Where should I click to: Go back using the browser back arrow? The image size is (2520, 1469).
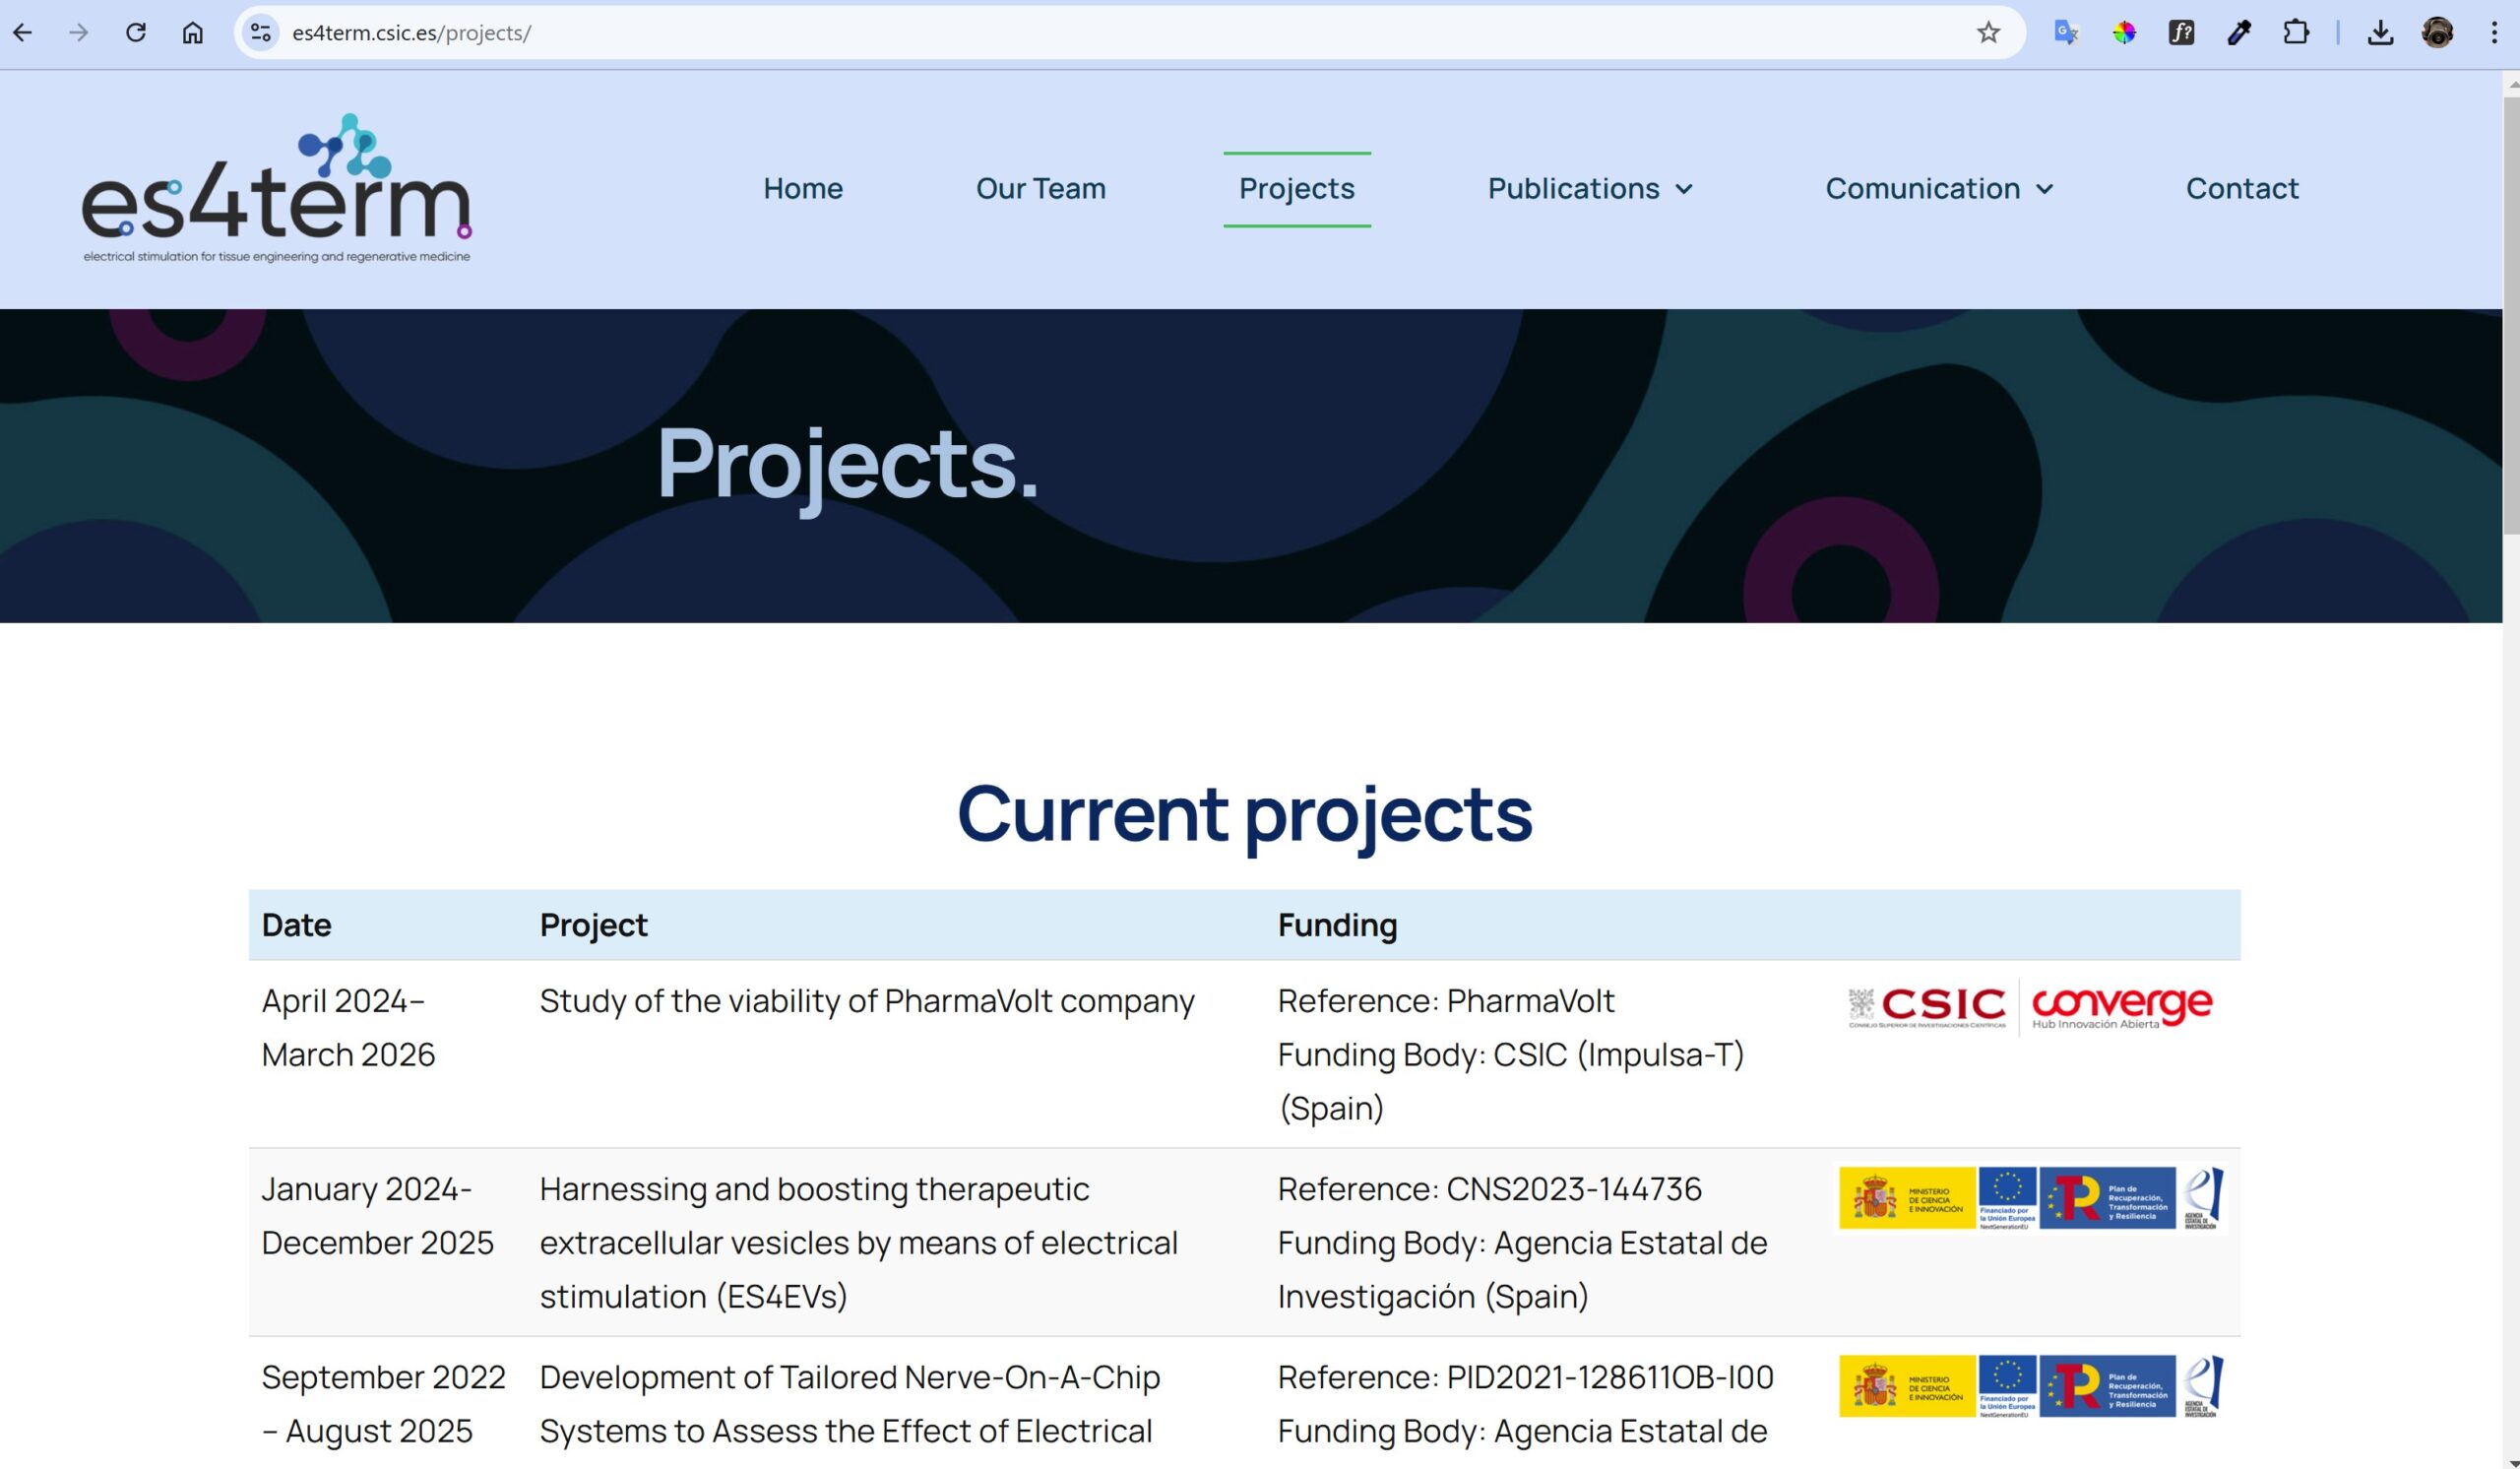(23, 33)
